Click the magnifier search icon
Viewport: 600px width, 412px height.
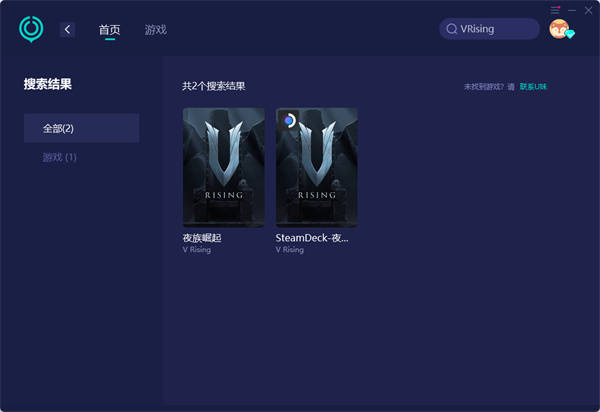coord(452,29)
